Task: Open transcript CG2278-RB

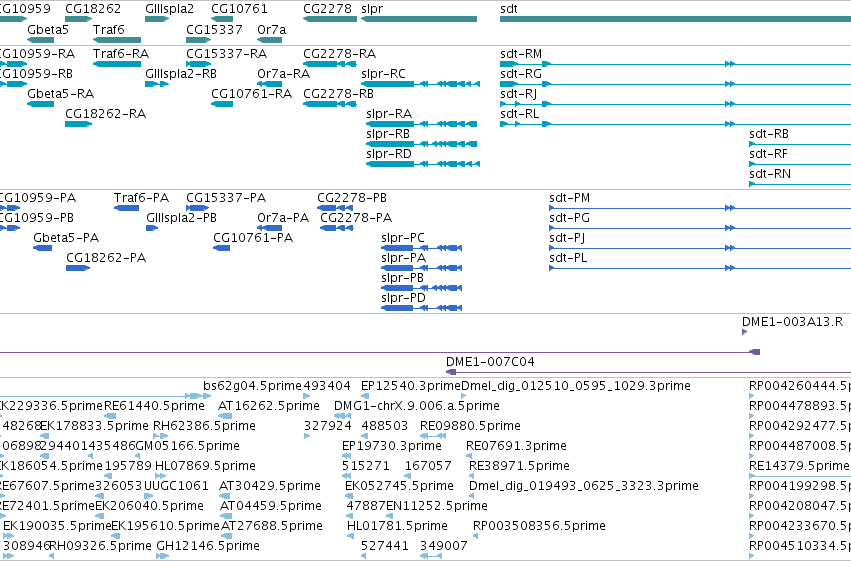Action: [x=339, y=94]
